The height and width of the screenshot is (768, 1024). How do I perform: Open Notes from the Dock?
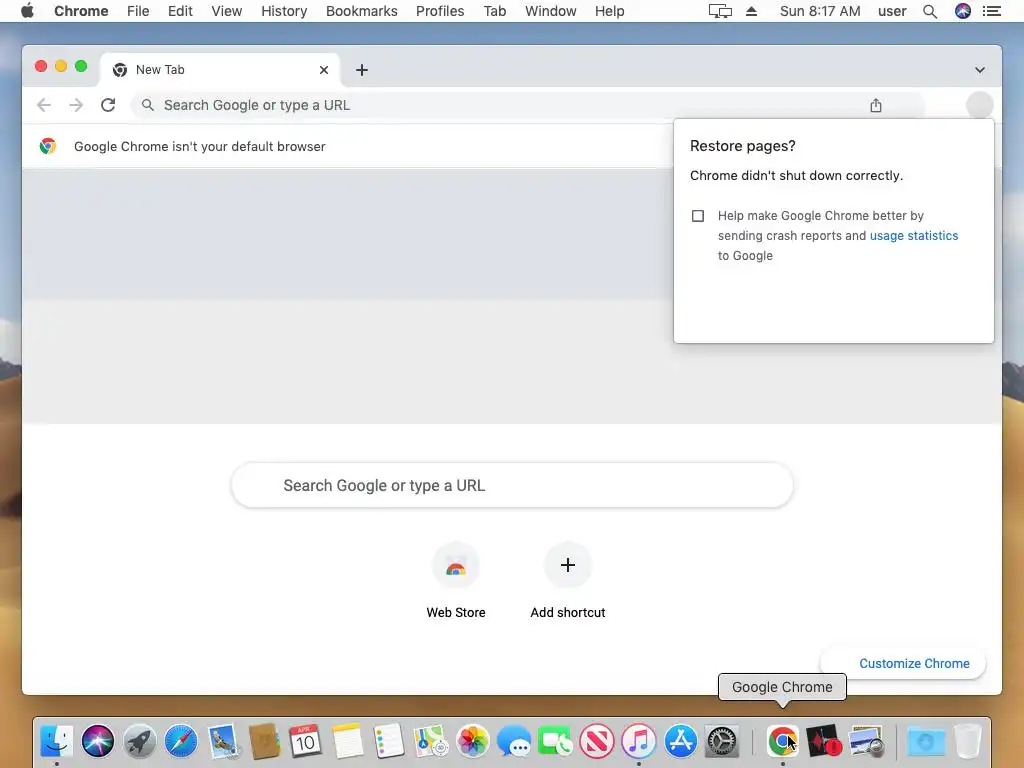347,741
